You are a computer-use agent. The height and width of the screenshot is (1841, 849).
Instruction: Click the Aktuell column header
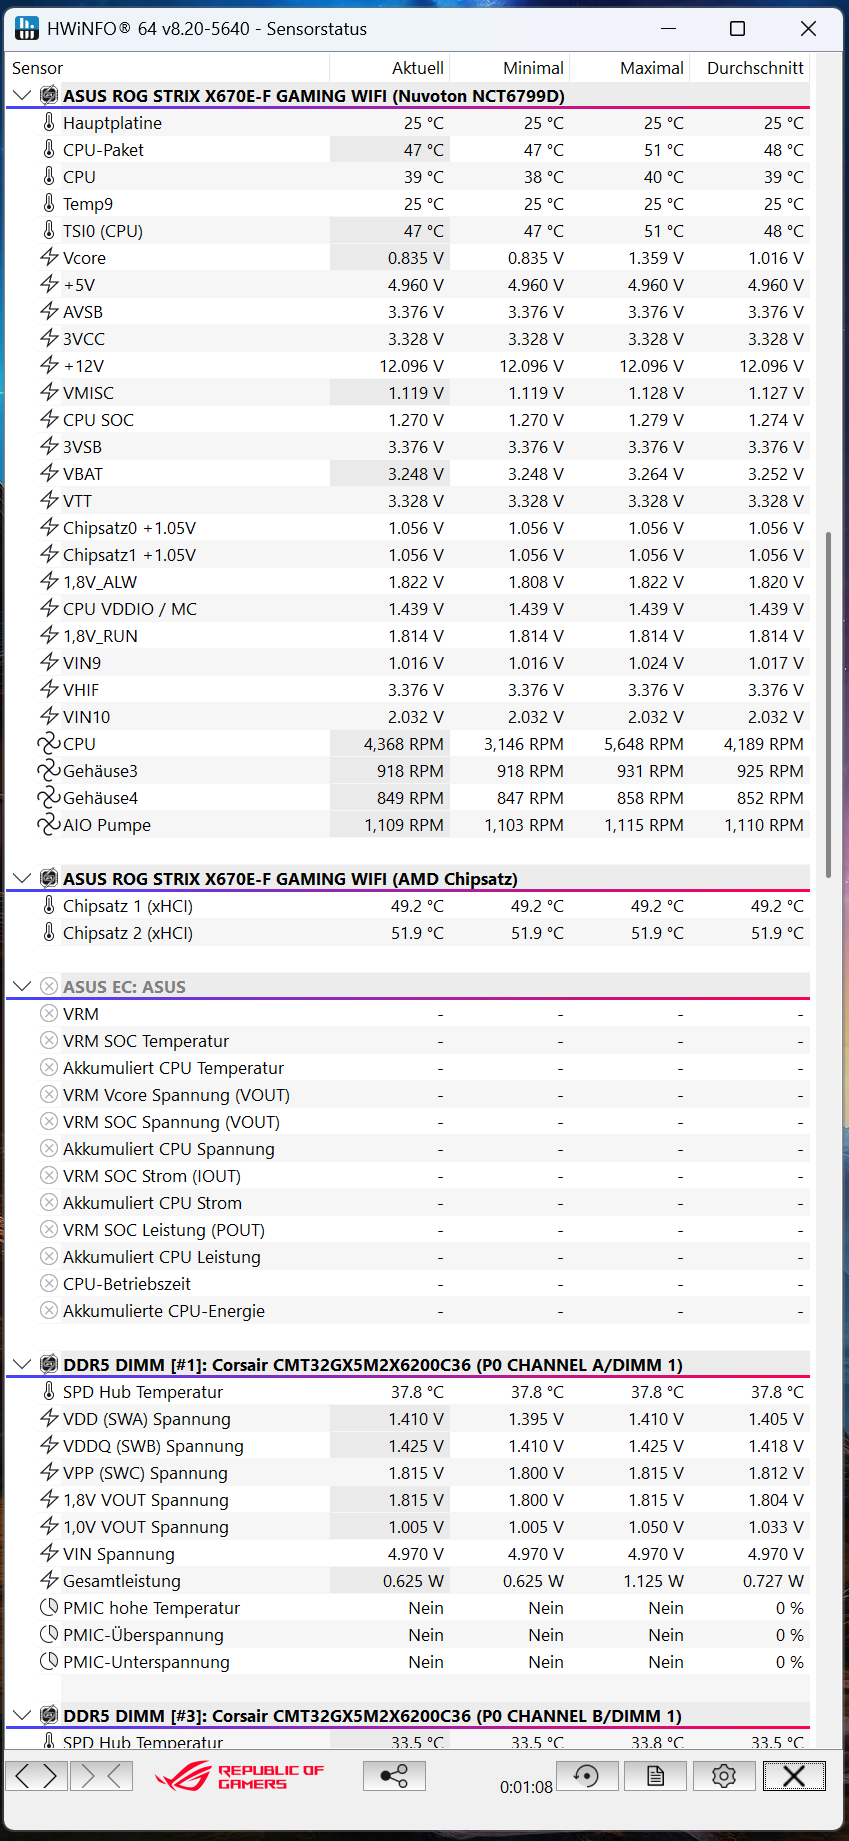[418, 68]
